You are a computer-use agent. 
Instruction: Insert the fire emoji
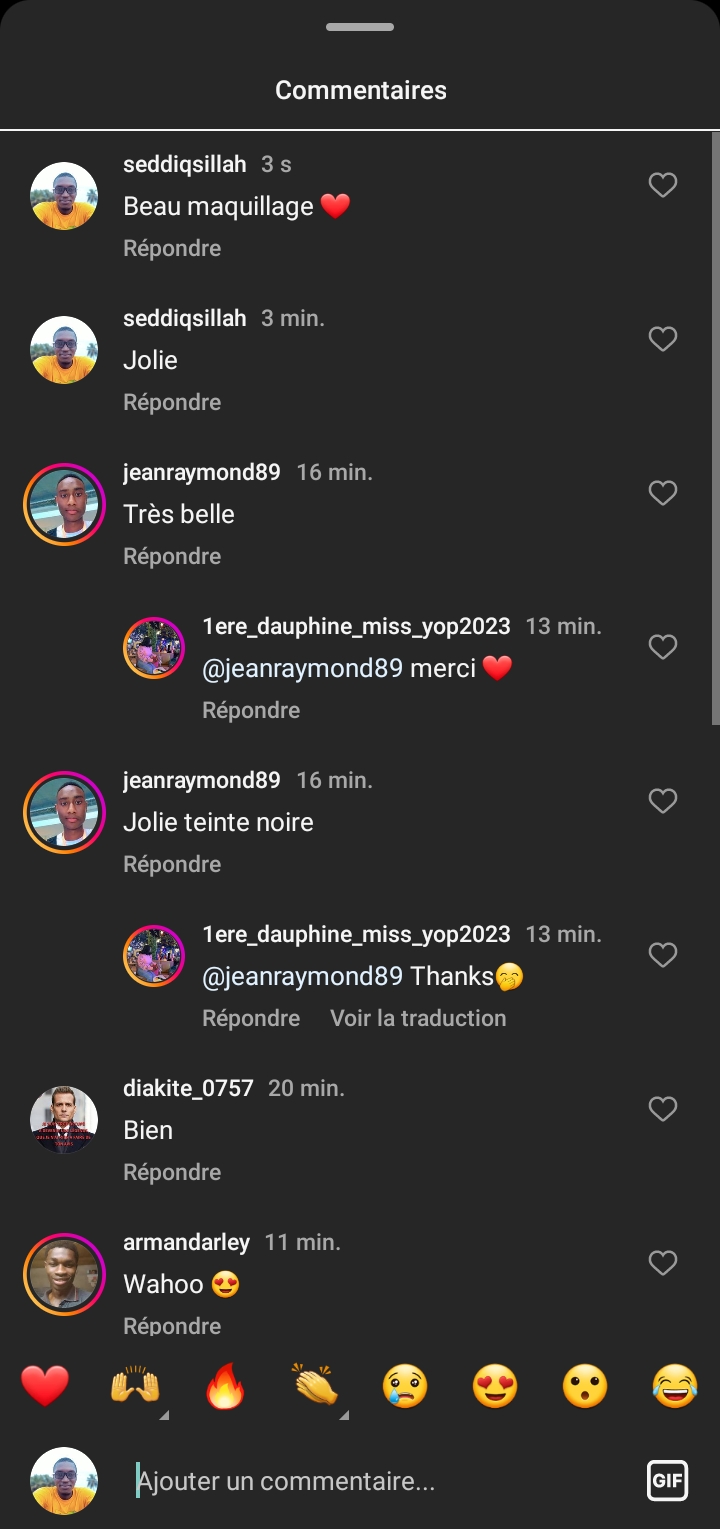click(x=225, y=1387)
